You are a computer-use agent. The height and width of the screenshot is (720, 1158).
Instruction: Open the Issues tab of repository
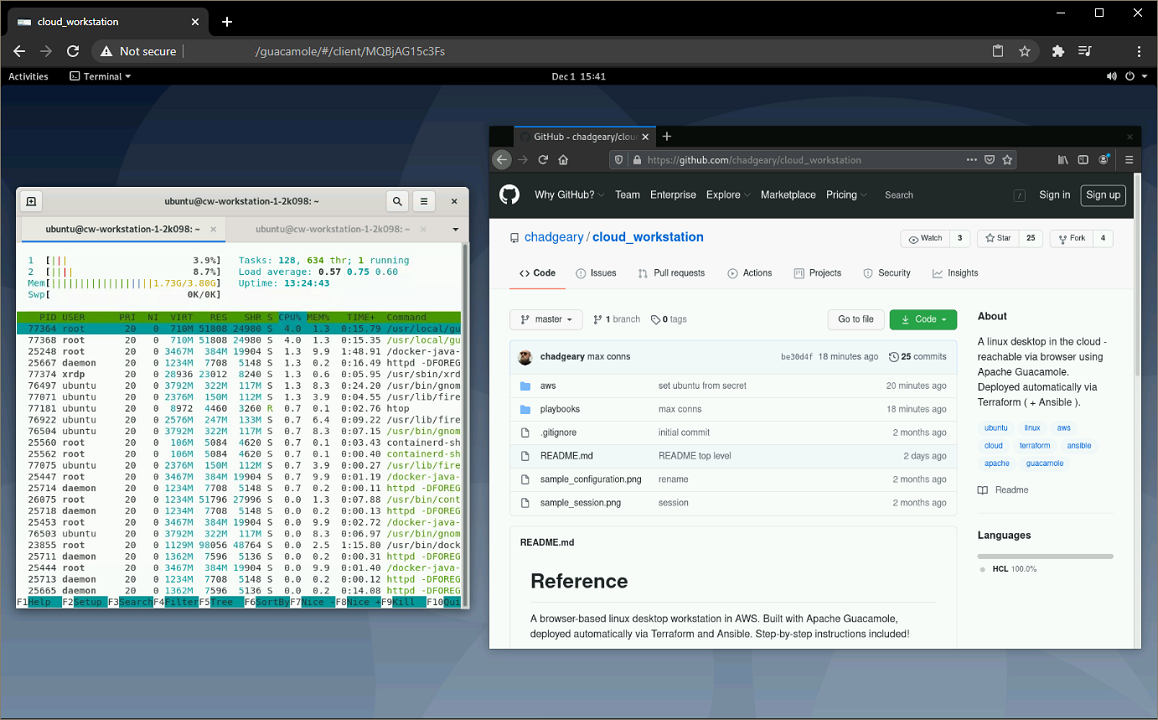[596, 273]
